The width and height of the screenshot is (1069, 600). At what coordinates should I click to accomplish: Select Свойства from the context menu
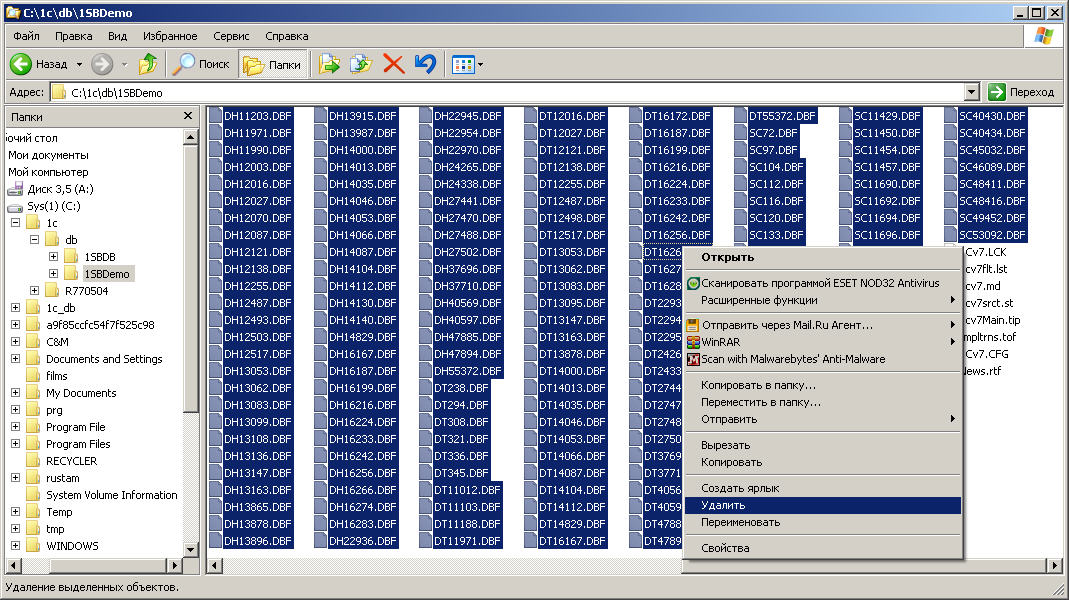725,548
